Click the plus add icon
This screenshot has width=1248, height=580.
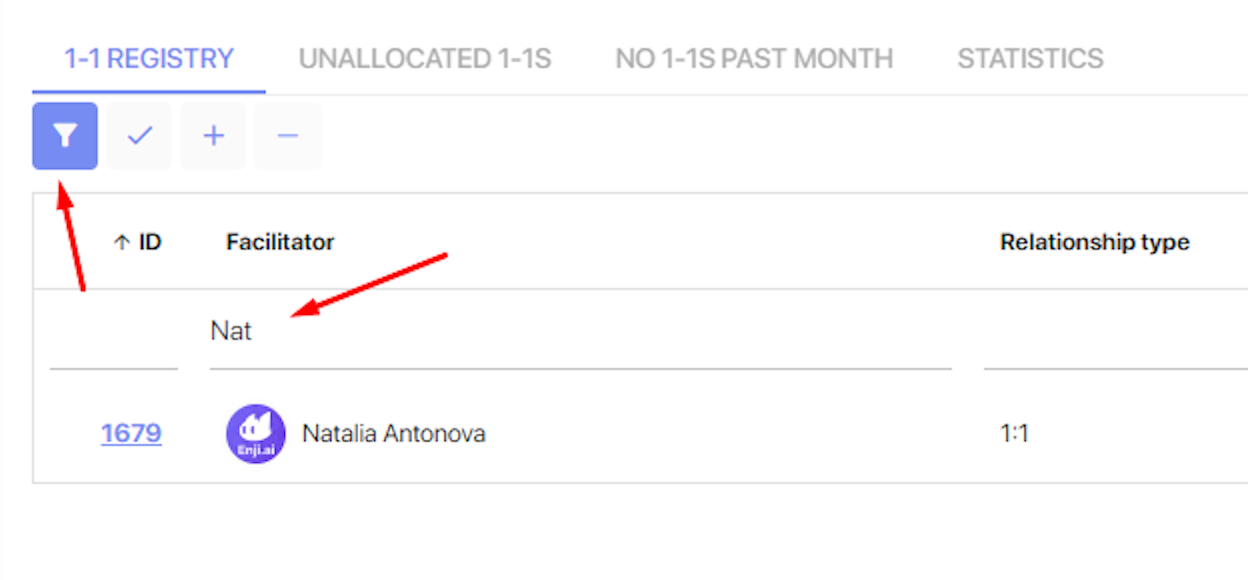[x=213, y=136]
